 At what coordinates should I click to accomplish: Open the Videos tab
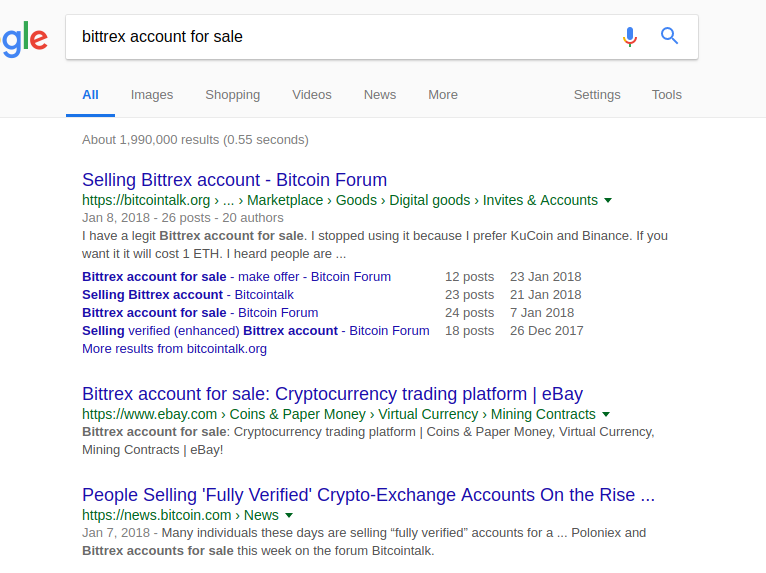312,95
